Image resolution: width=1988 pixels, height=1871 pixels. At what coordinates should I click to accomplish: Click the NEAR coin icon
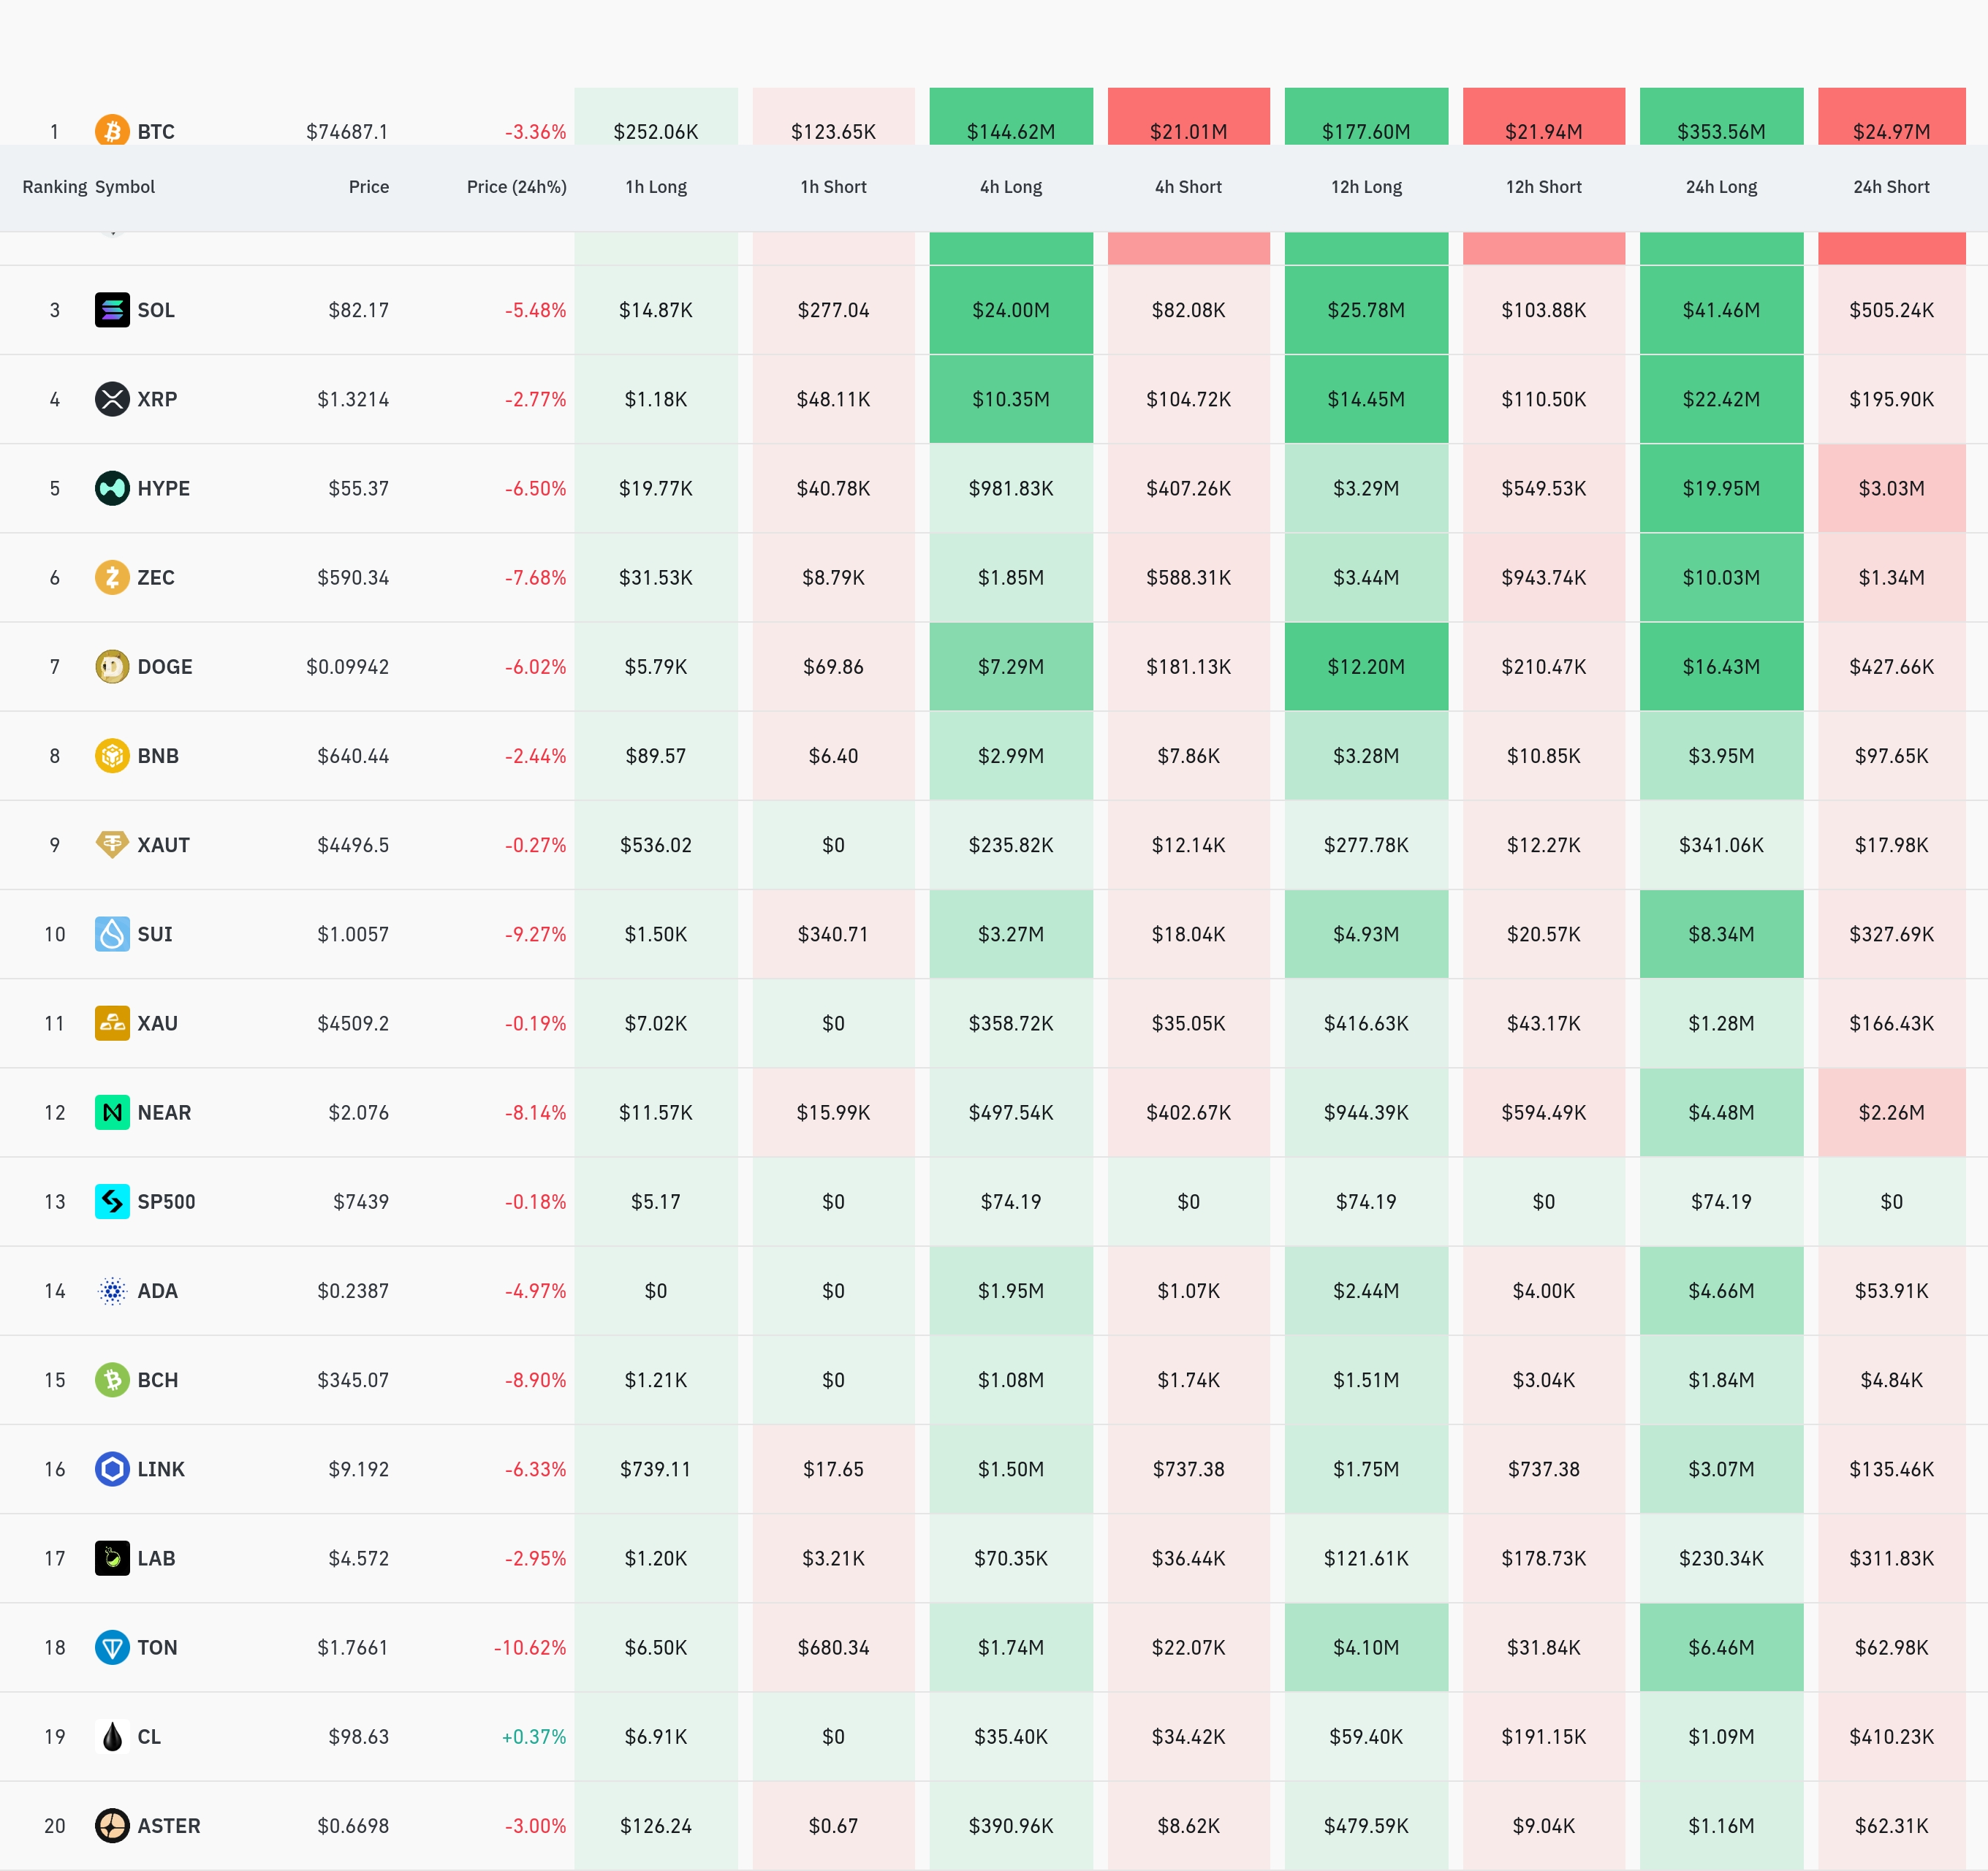(x=112, y=1112)
